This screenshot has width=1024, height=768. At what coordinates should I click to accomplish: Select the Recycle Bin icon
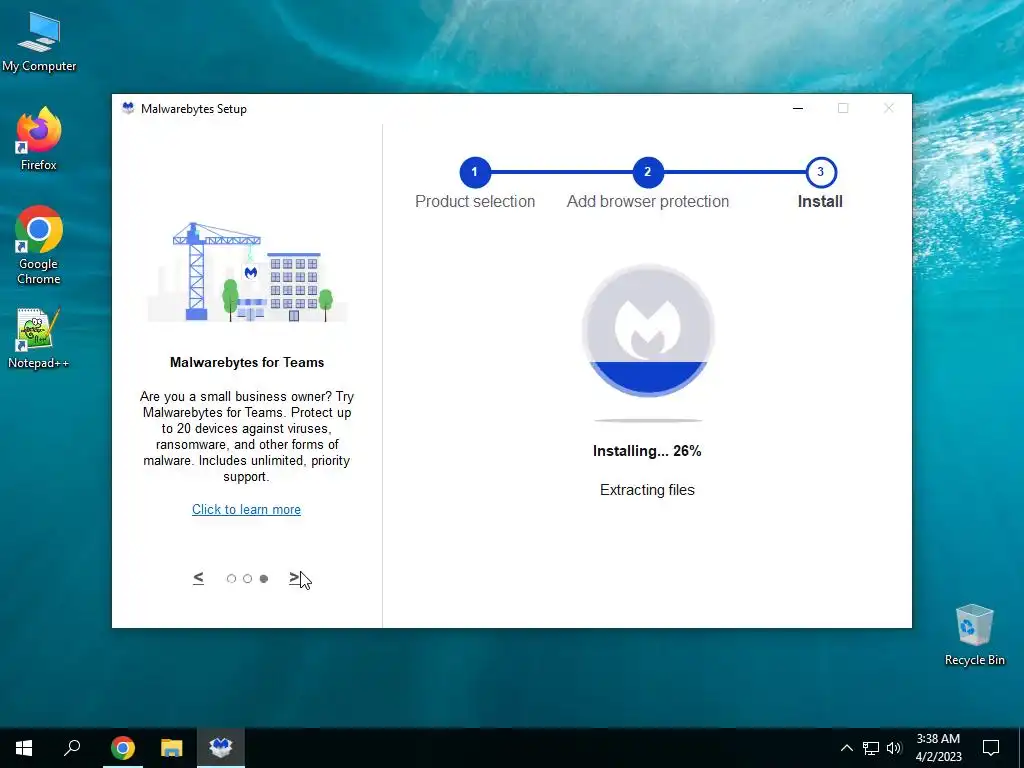pyautogui.click(x=974, y=635)
